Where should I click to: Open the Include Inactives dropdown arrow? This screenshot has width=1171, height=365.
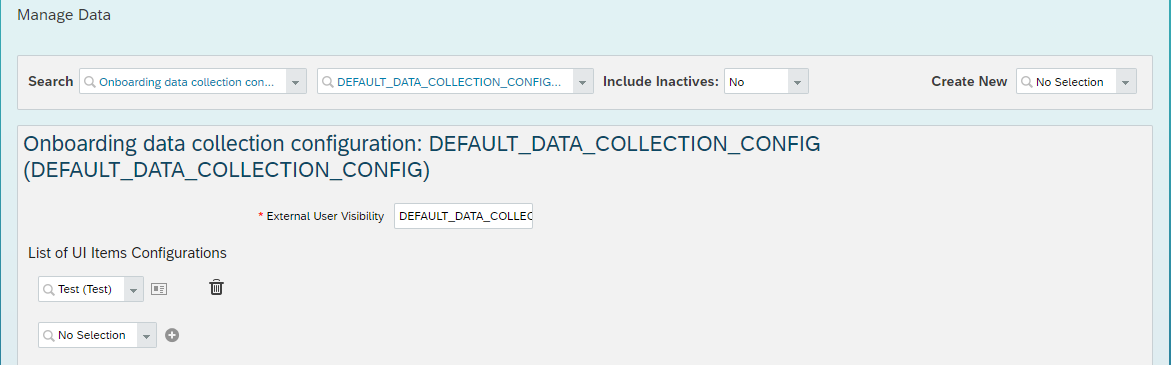(798, 81)
